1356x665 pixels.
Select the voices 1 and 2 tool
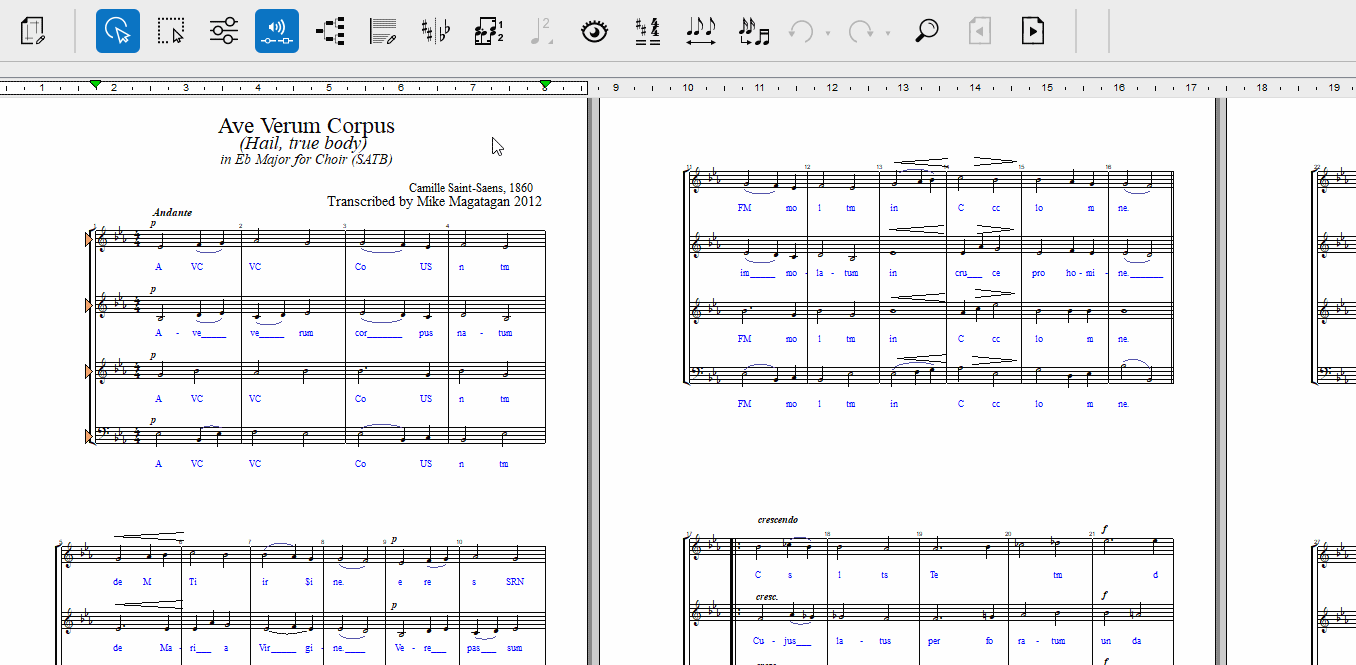(x=489, y=31)
